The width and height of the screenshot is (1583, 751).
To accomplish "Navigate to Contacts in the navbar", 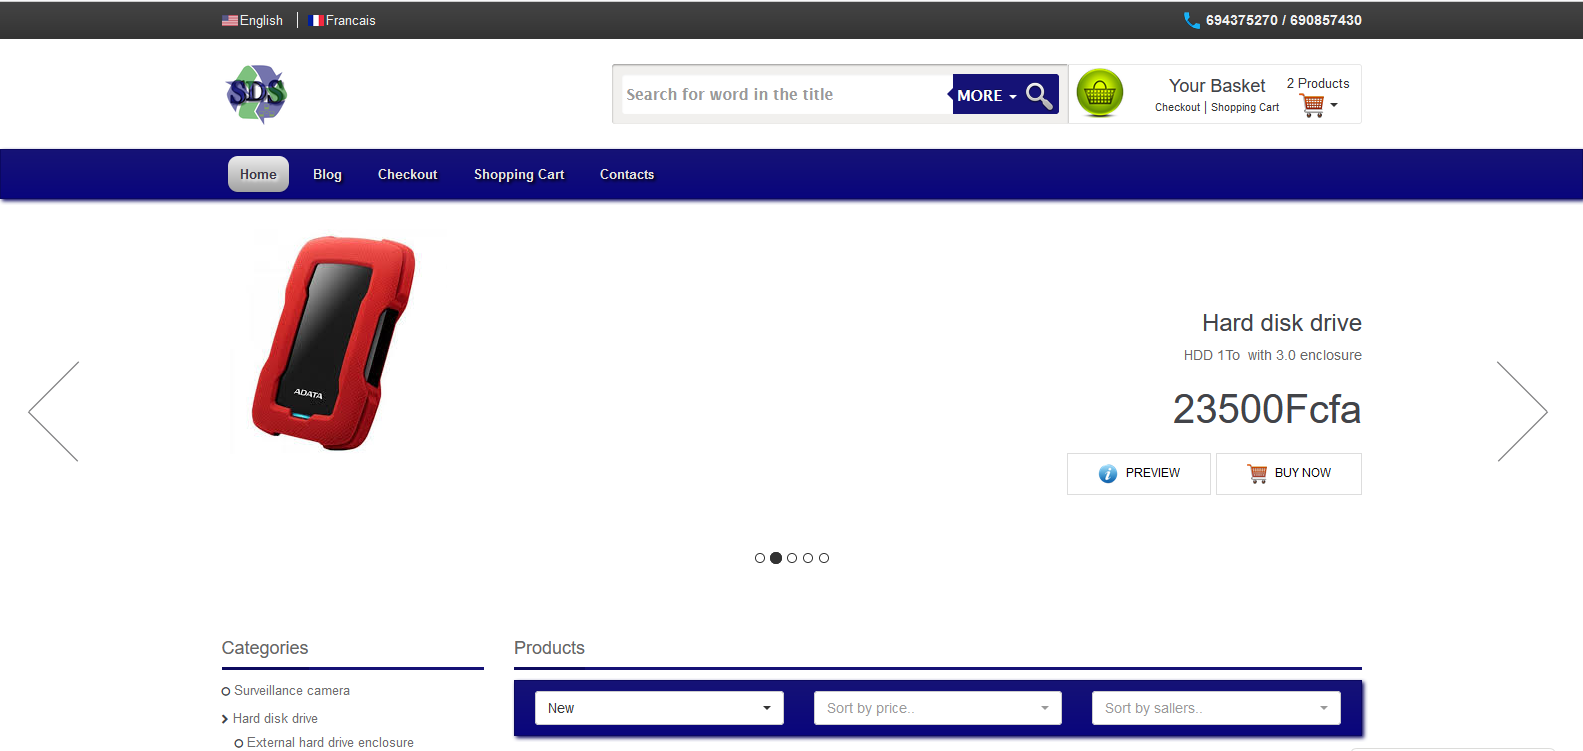I will (x=627, y=174).
